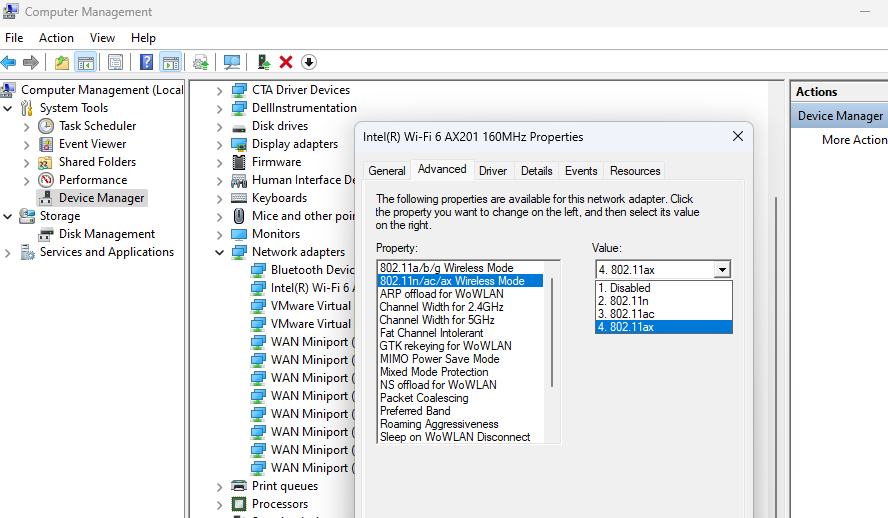Click the Properties sheet toolbar icon
Image resolution: width=888 pixels, height=518 pixels.
[115, 62]
